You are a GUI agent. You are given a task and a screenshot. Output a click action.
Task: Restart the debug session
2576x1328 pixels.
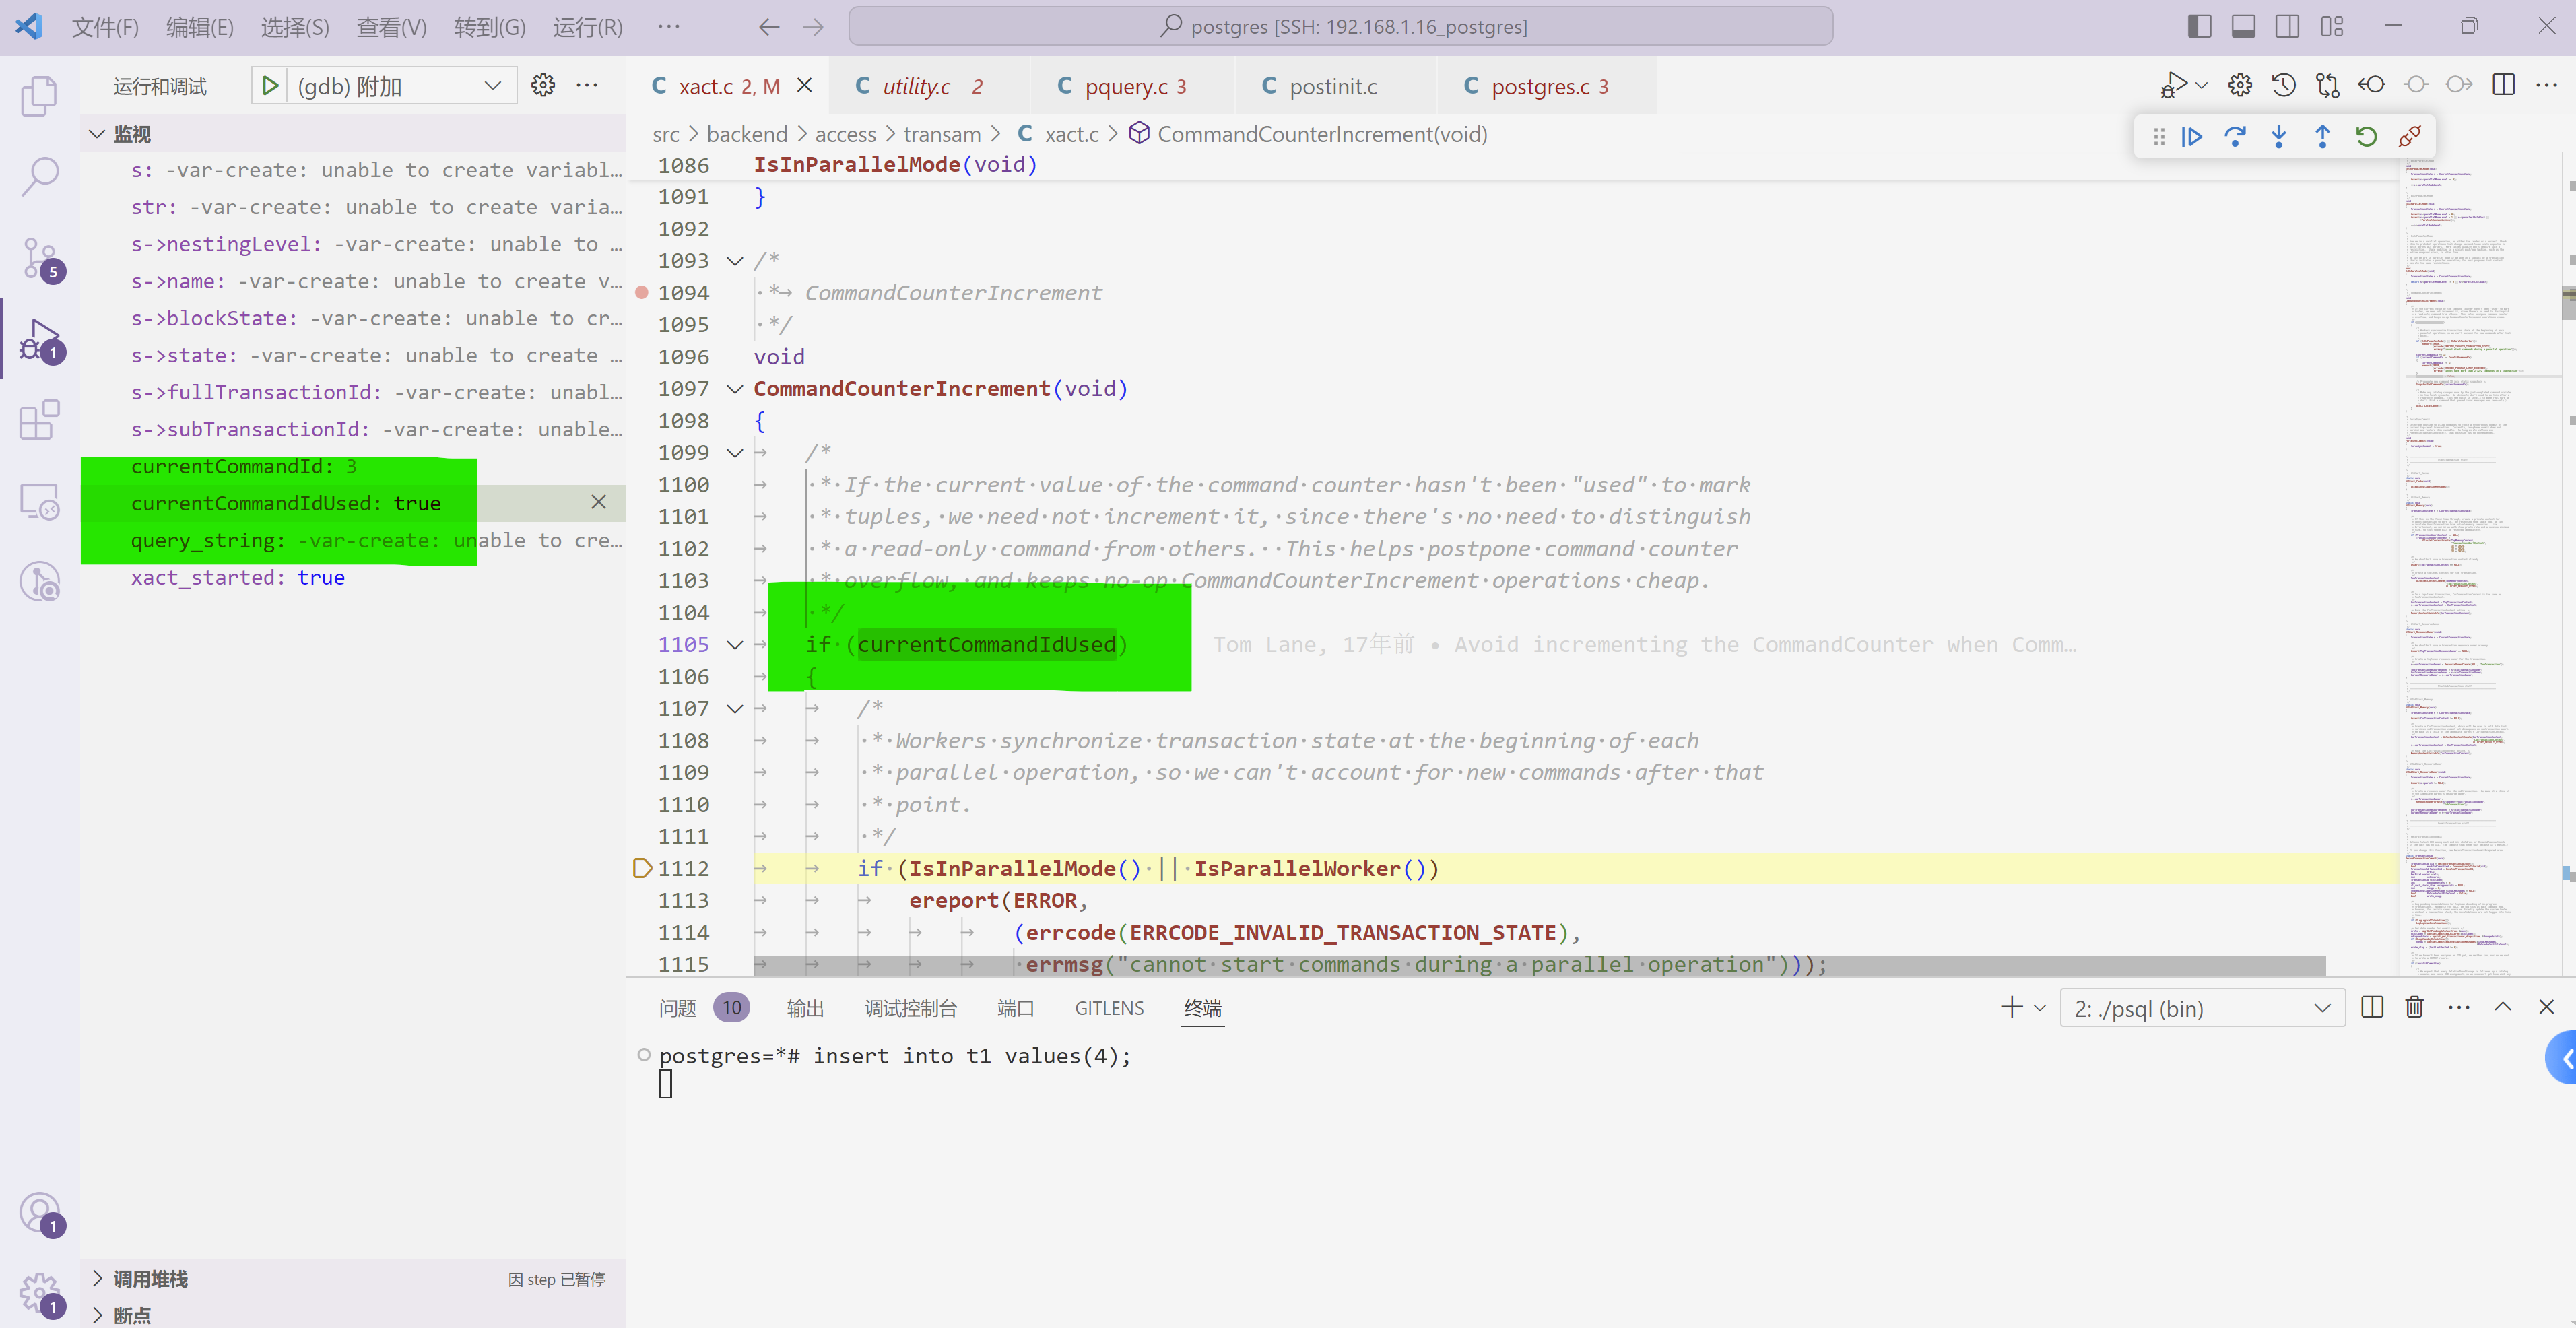[x=2366, y=137]
